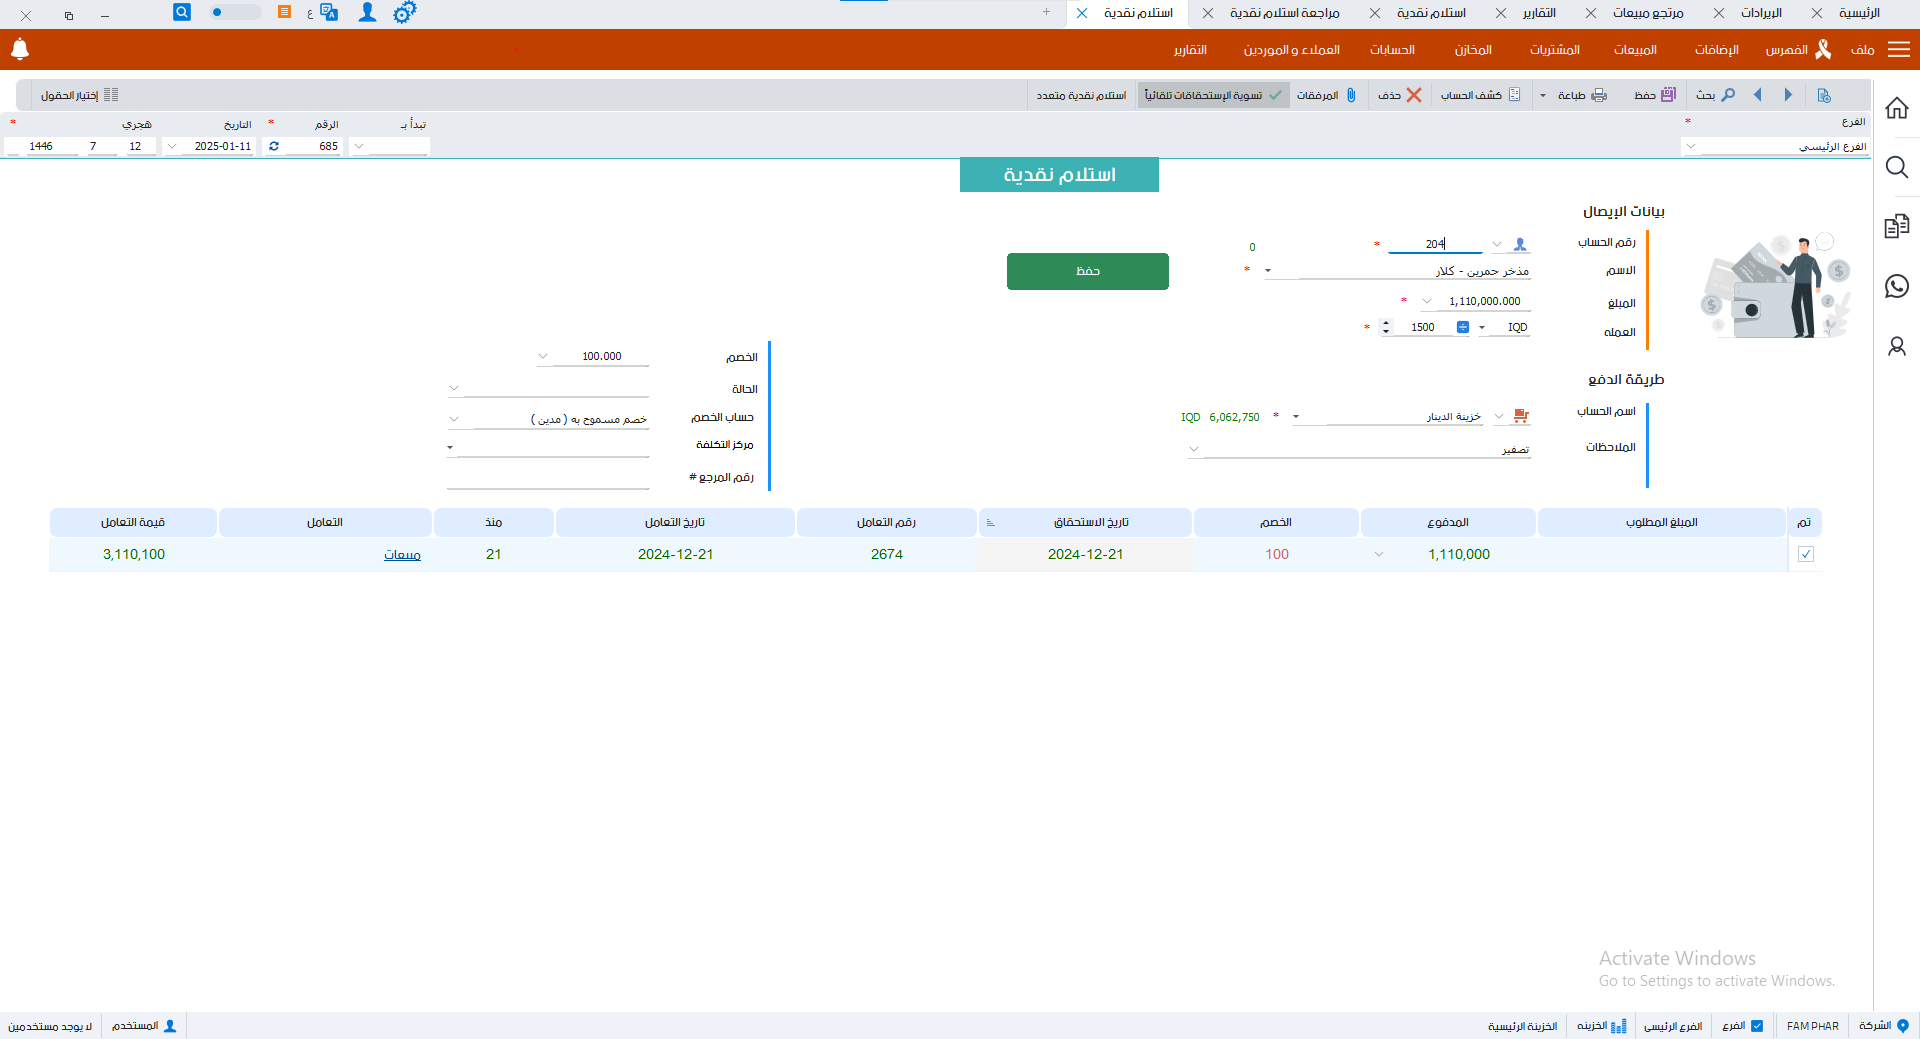
Task: Expand the discount account dropdown
Action: click(454, 419)
